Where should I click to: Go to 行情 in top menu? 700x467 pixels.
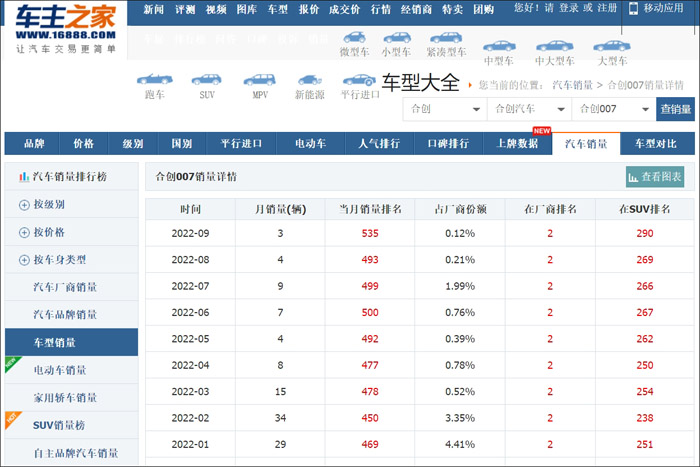pos(381,9)
